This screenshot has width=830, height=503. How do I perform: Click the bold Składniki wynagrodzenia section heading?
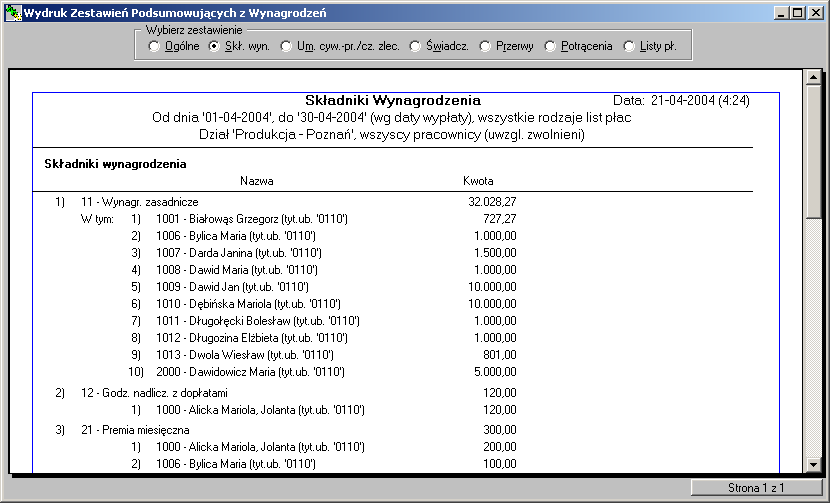tap(115, 164)
